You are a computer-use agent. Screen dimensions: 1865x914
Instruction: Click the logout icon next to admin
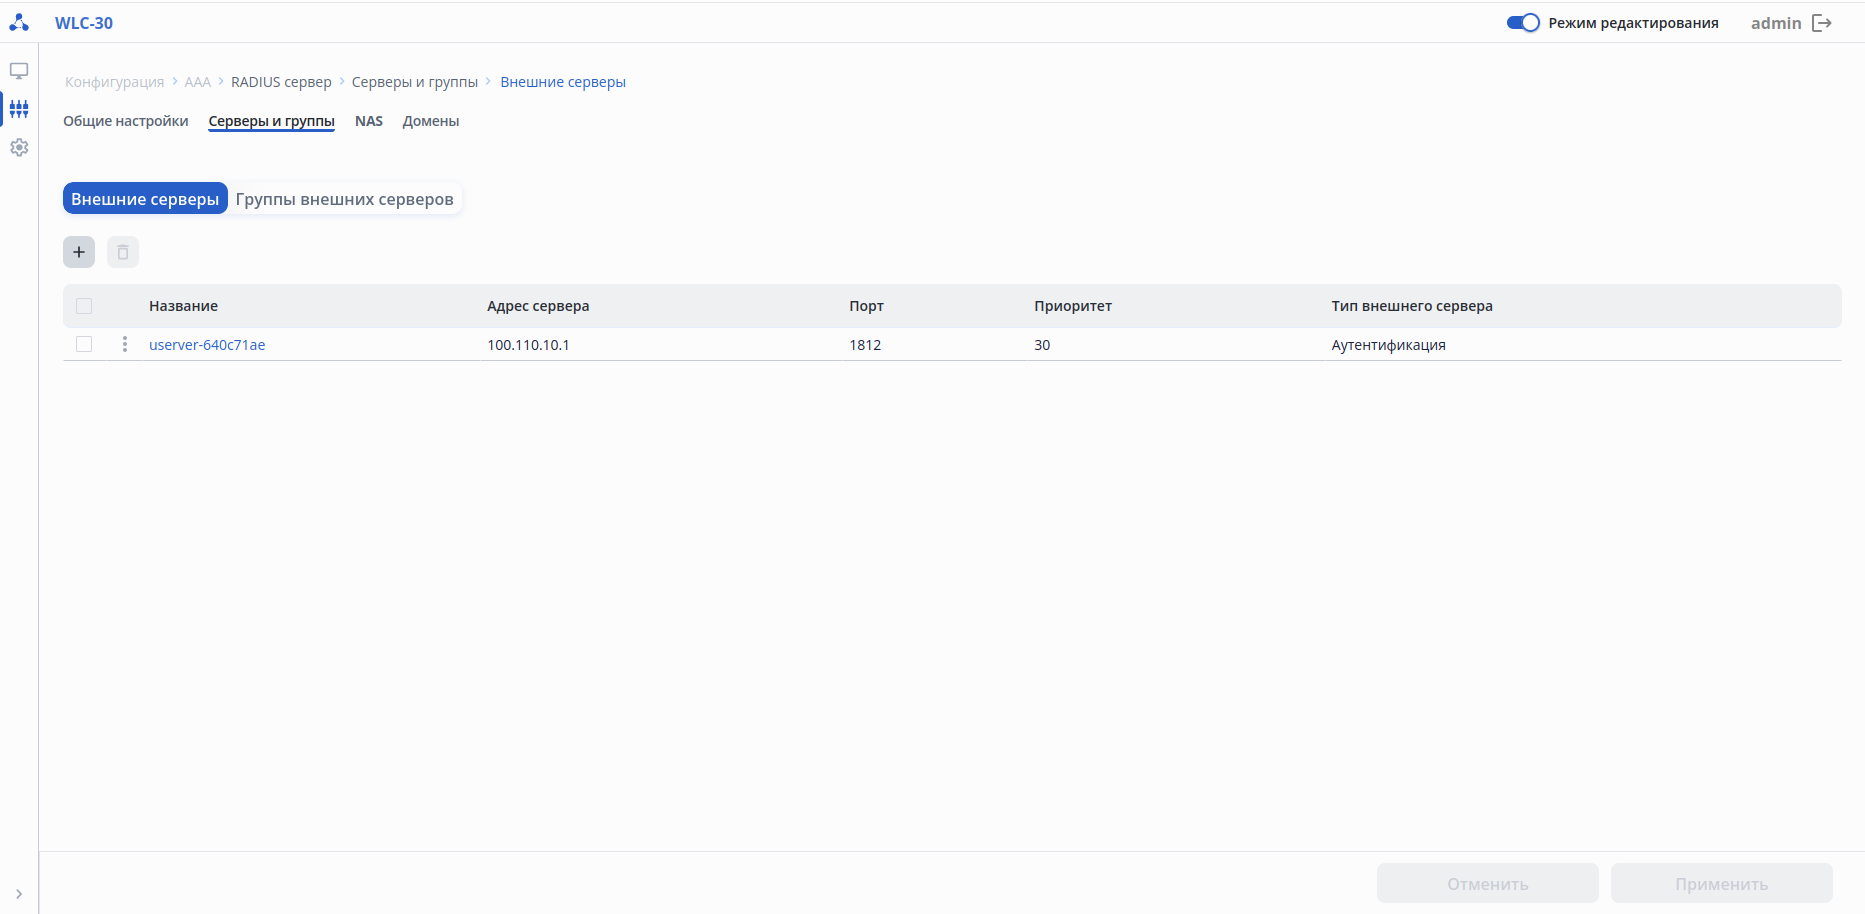point(1822,23)
